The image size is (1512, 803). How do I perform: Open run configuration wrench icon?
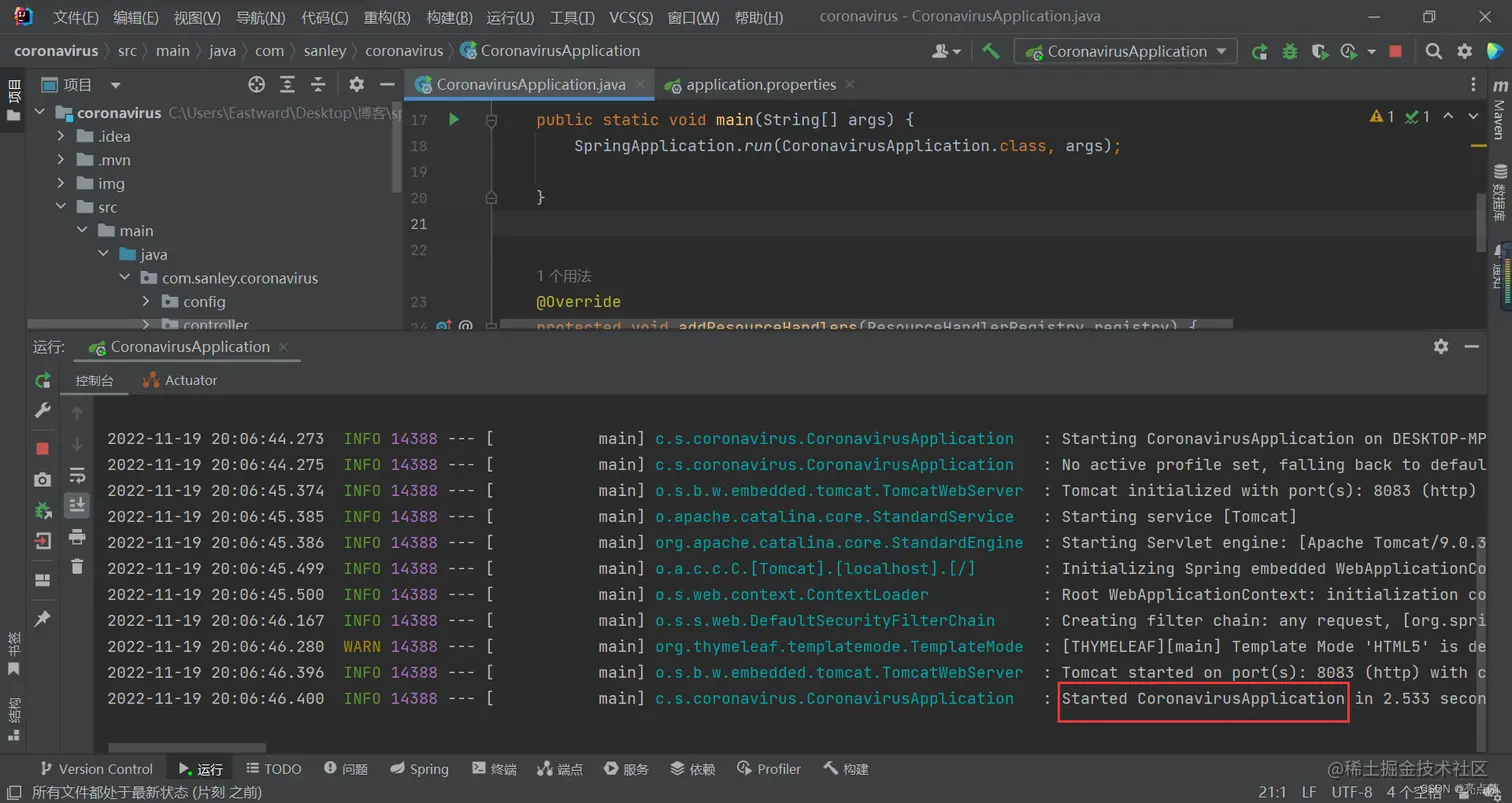43,410
